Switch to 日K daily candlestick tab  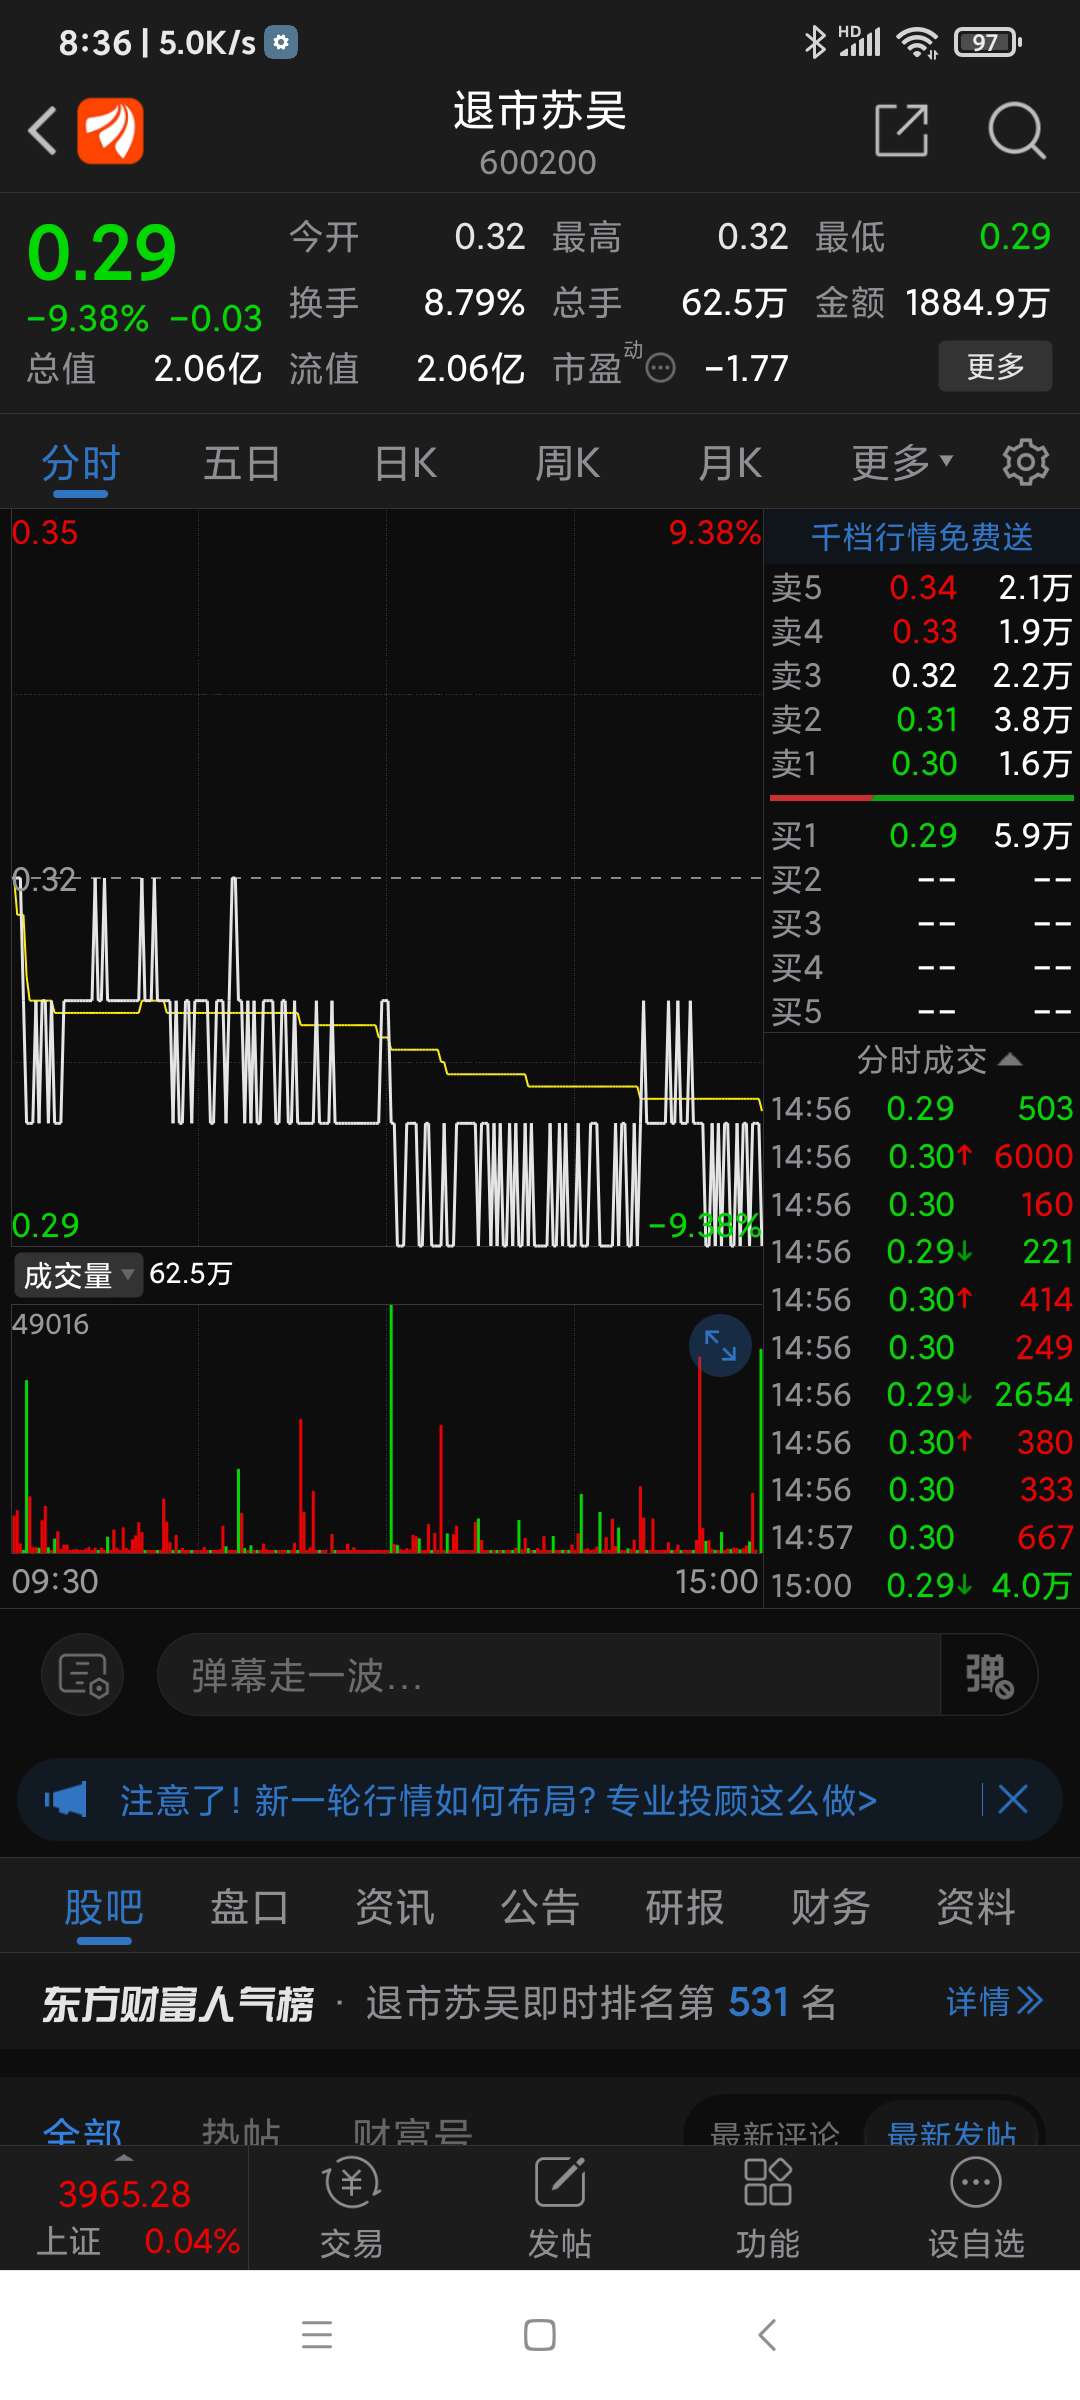click(x=405, y=463)
